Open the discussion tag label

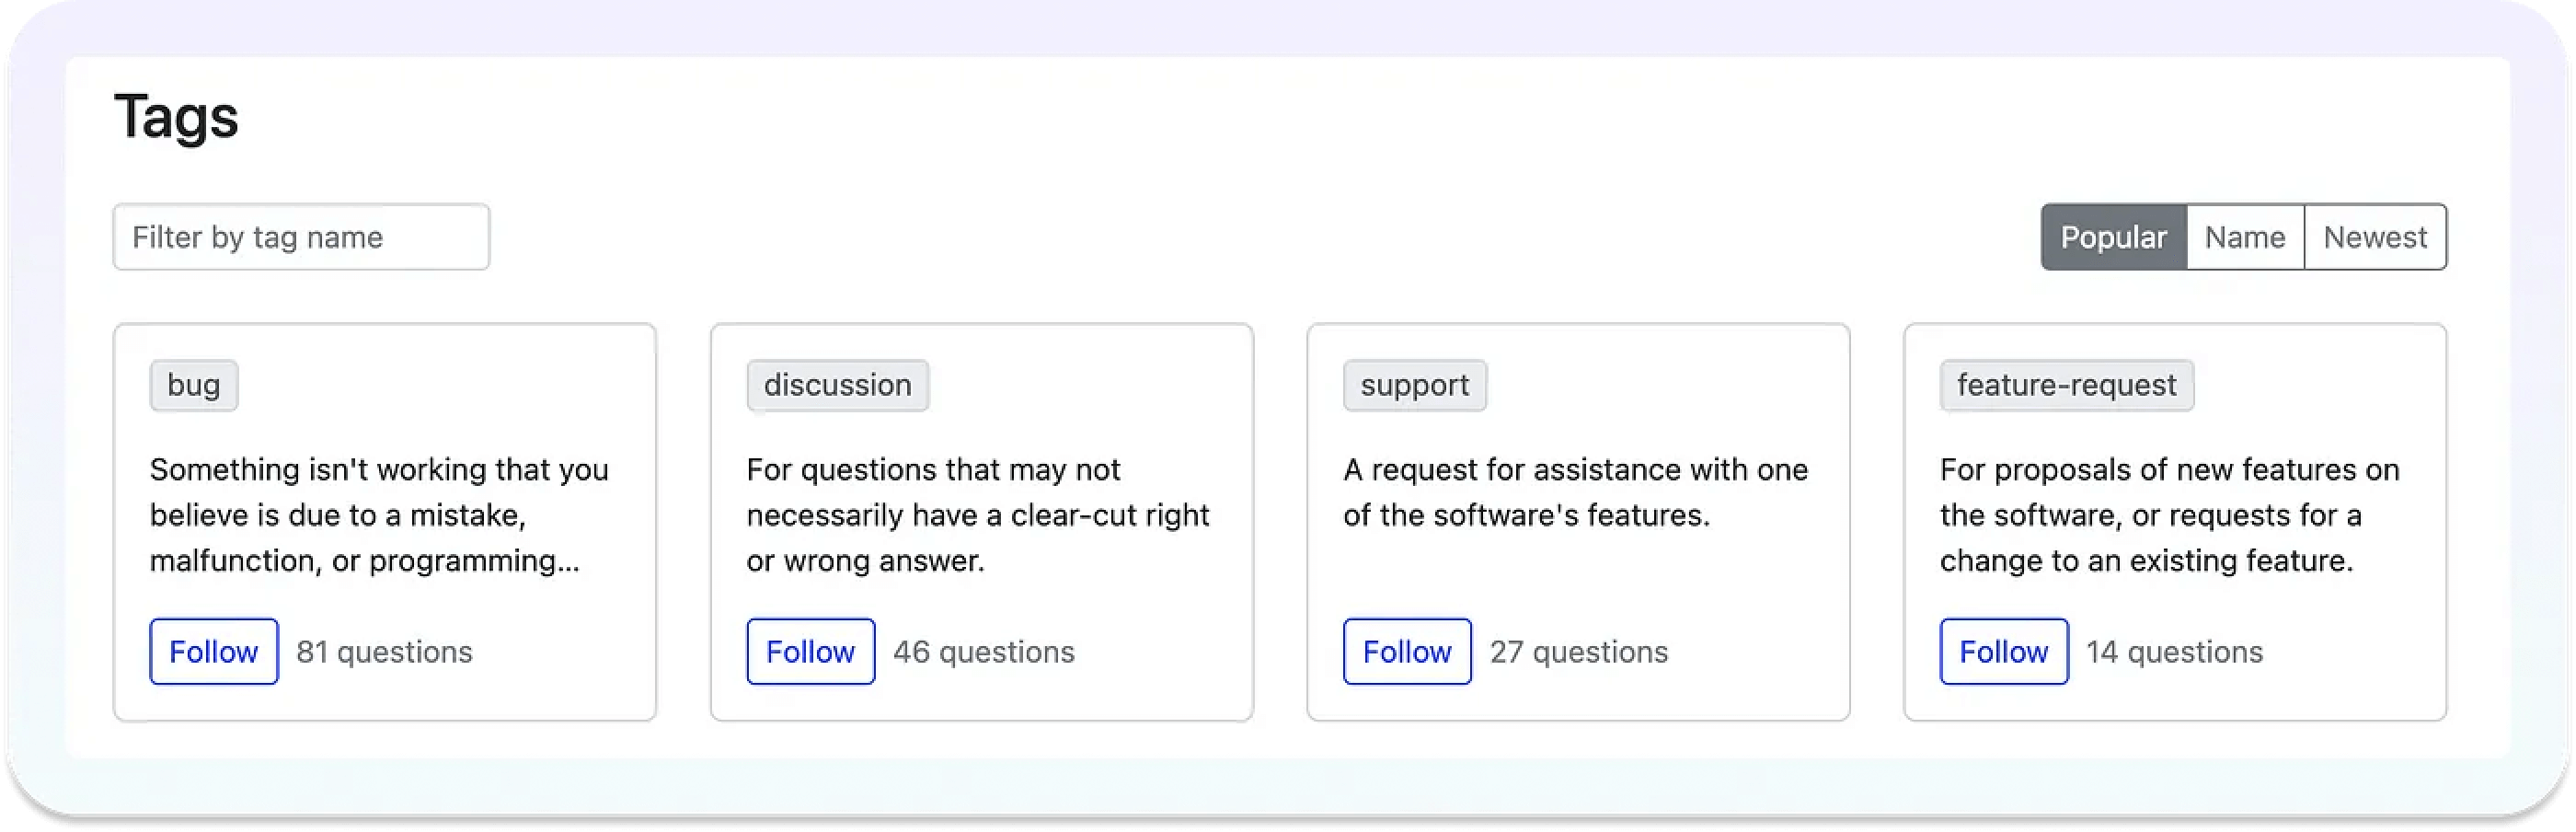tap(838, 385)
